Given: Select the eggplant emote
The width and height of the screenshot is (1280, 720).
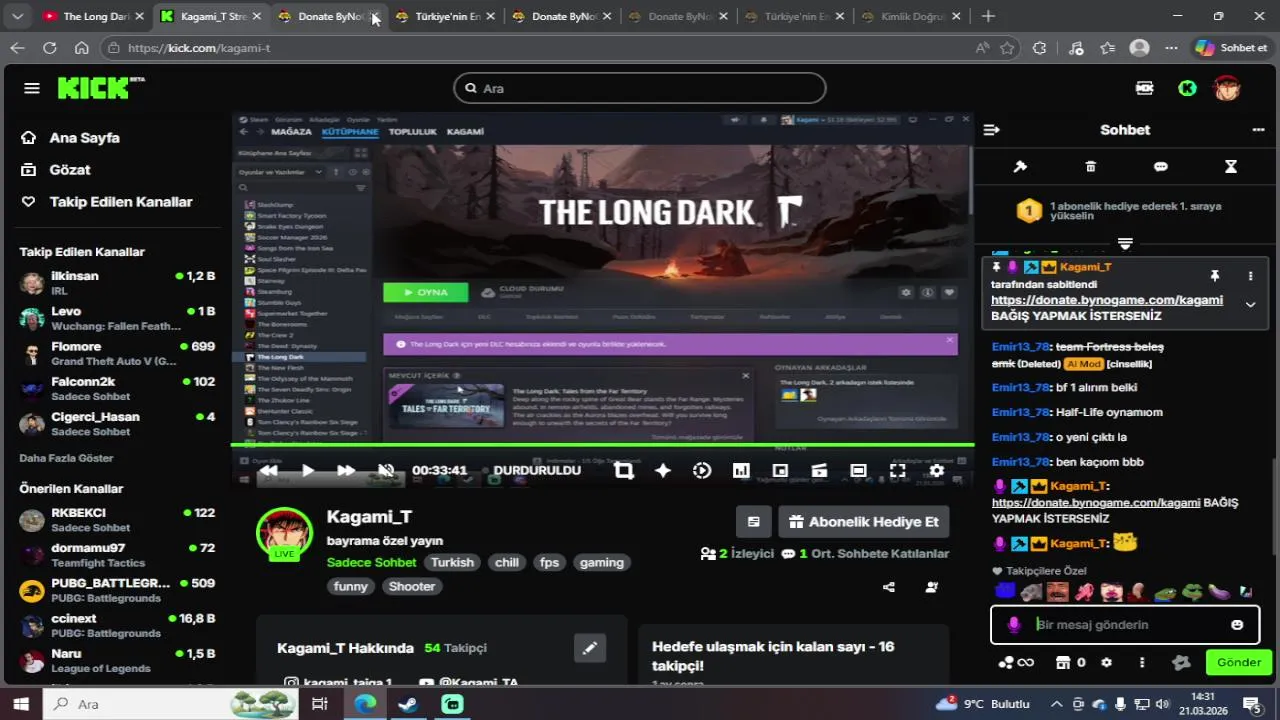Looking at the screenshot, I should tap(1218, 592).
